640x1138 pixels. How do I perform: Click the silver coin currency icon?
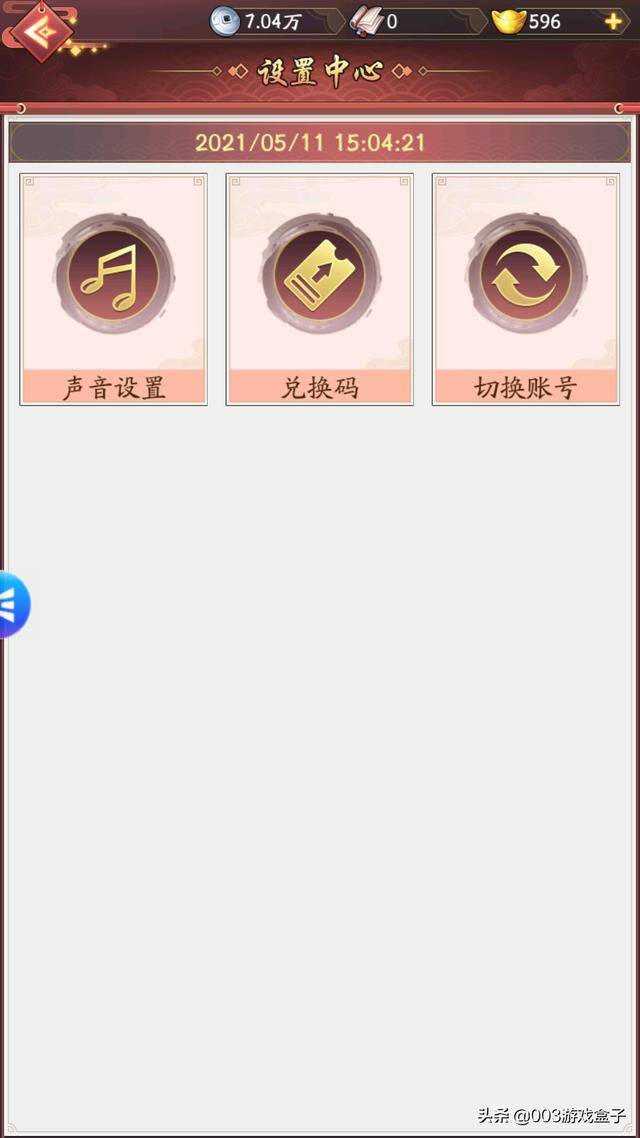(x=224, y=21)
